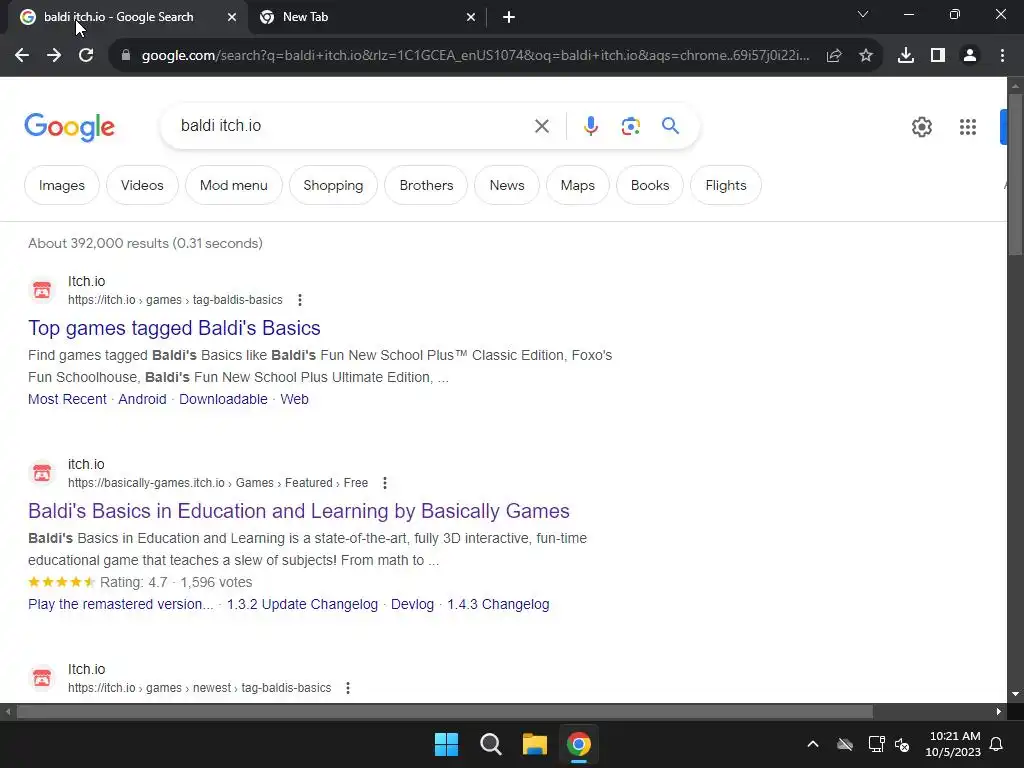Open the Downloadable sitelink

223,399
